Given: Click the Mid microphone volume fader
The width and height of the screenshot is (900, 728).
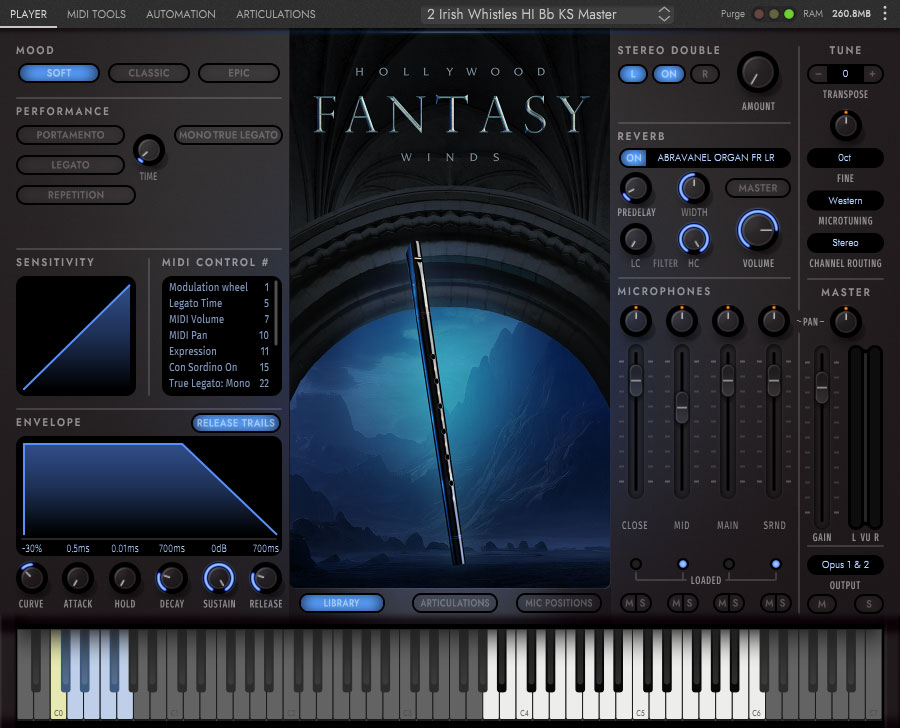Looking at the screenshot, I should pos(682,406).
